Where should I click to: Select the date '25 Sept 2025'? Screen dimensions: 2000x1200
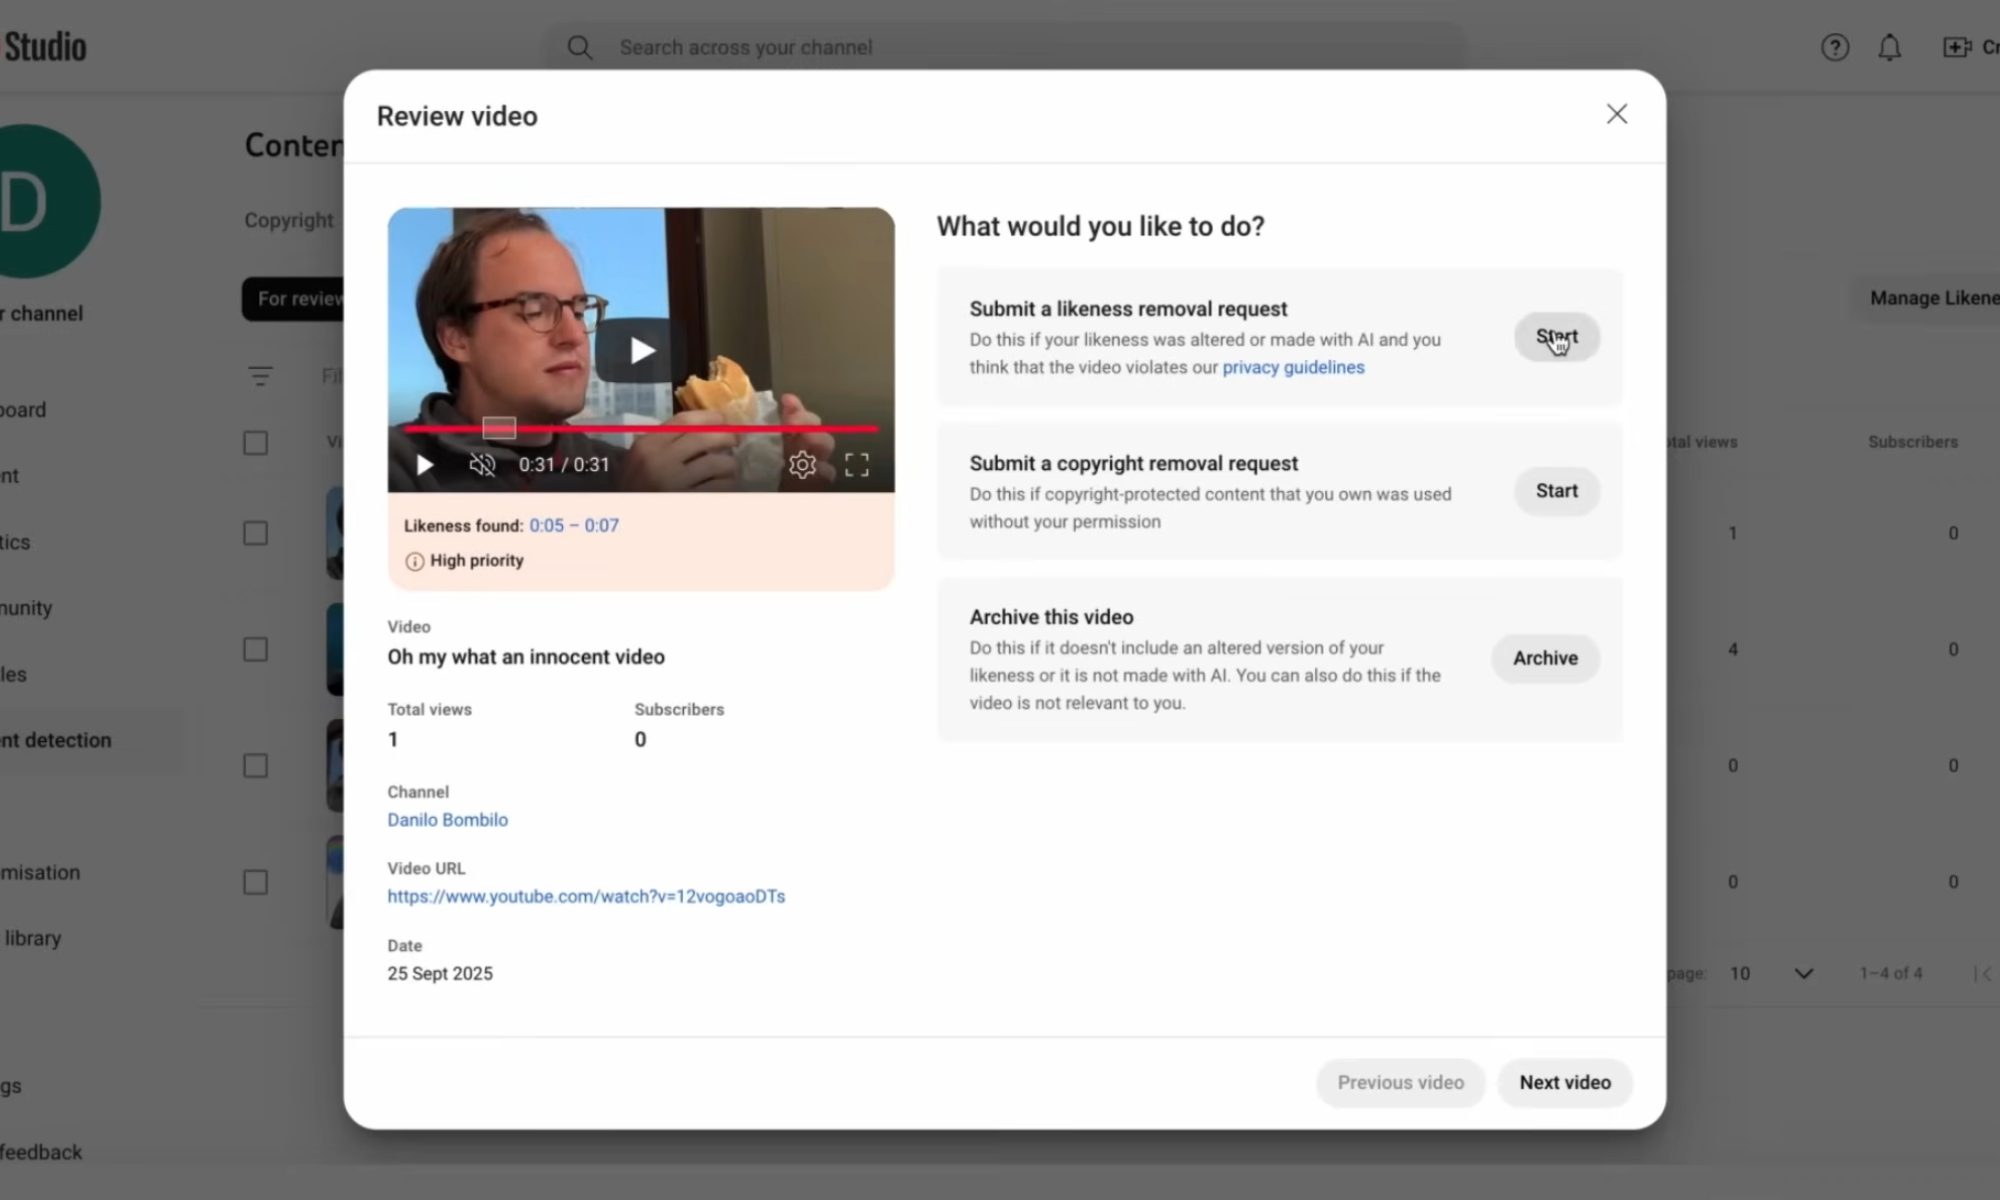440,973
